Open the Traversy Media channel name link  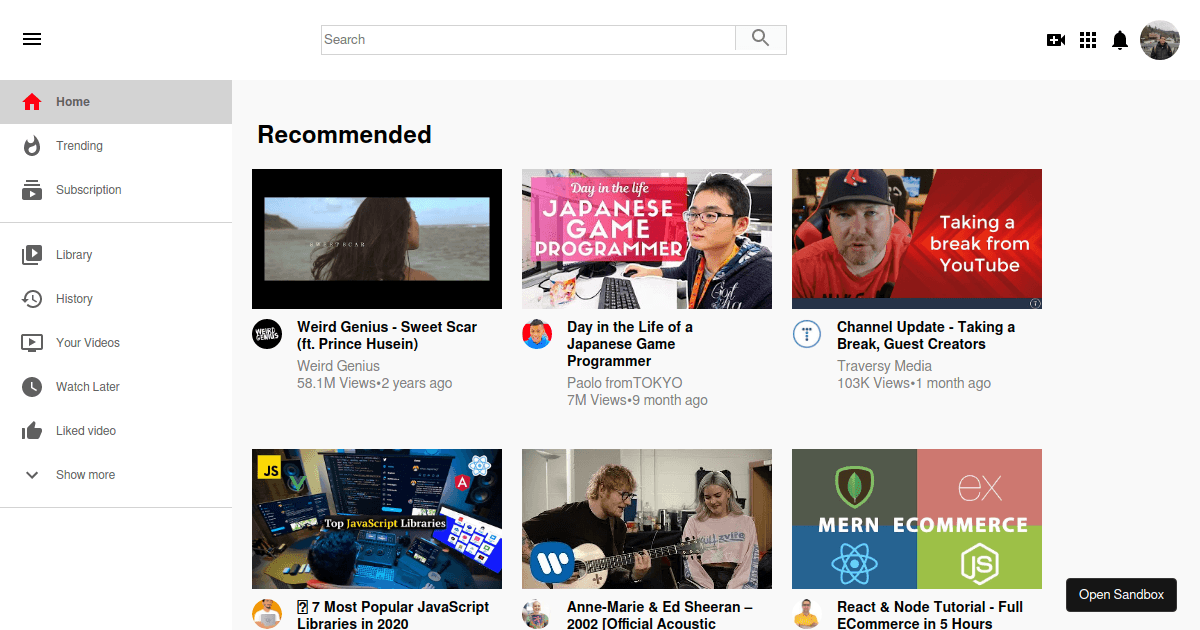[884, 366]
